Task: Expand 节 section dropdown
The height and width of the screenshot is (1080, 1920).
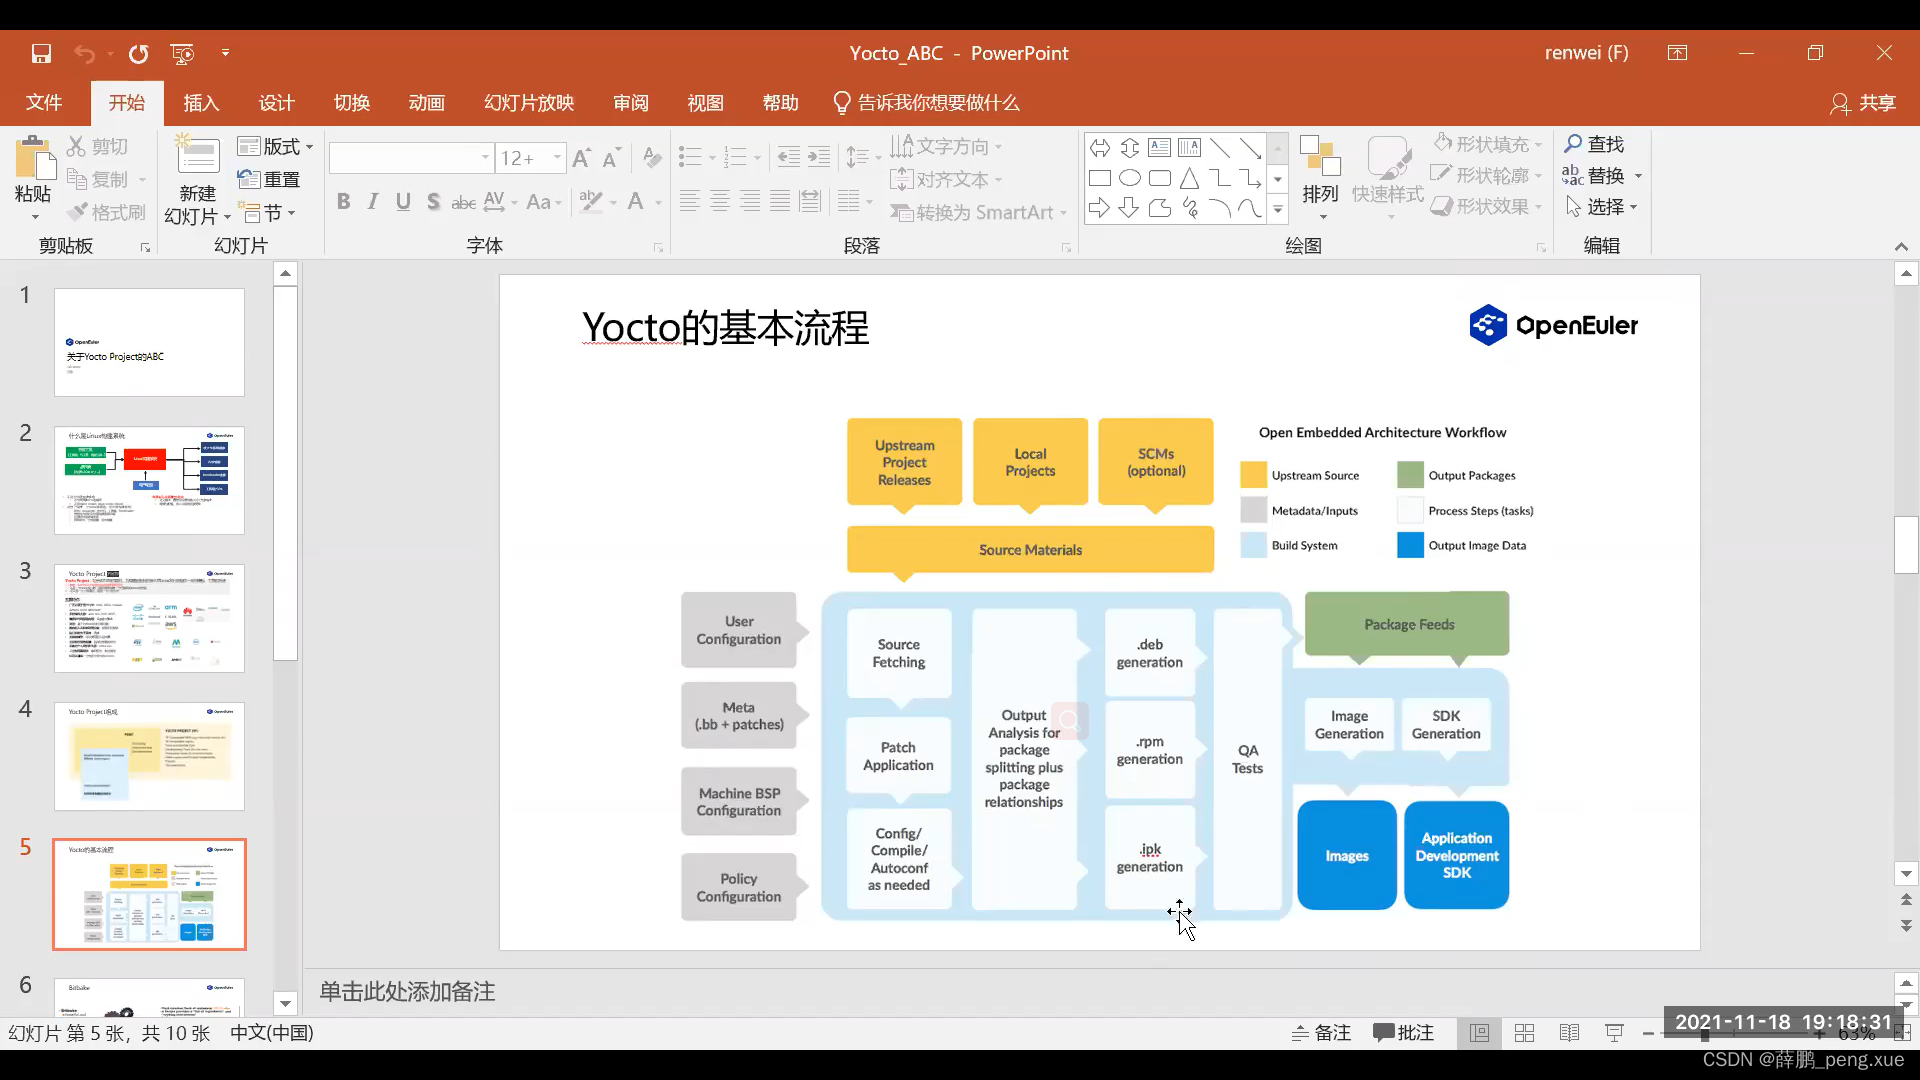Action: click(266, 213)
